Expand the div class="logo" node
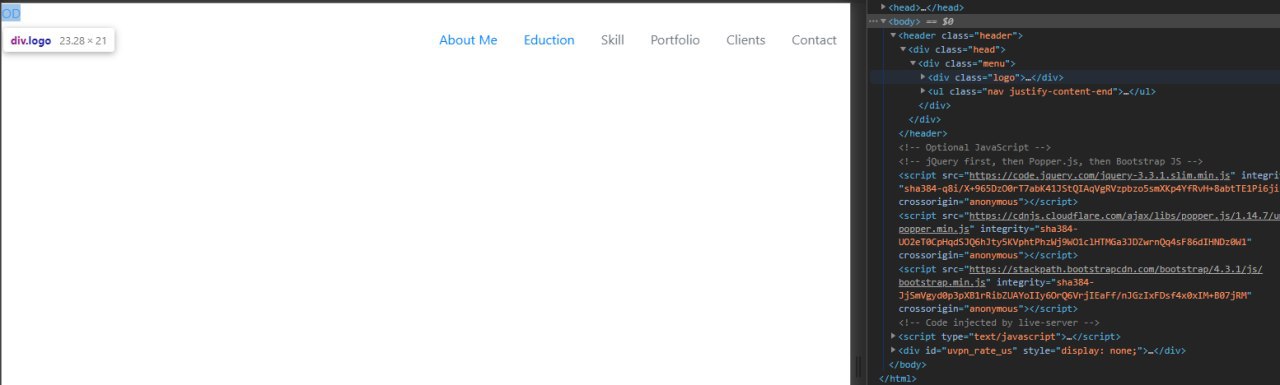The width and height of the screenshot is (1280, 385). pyautogui.click(x=923, y=77)
